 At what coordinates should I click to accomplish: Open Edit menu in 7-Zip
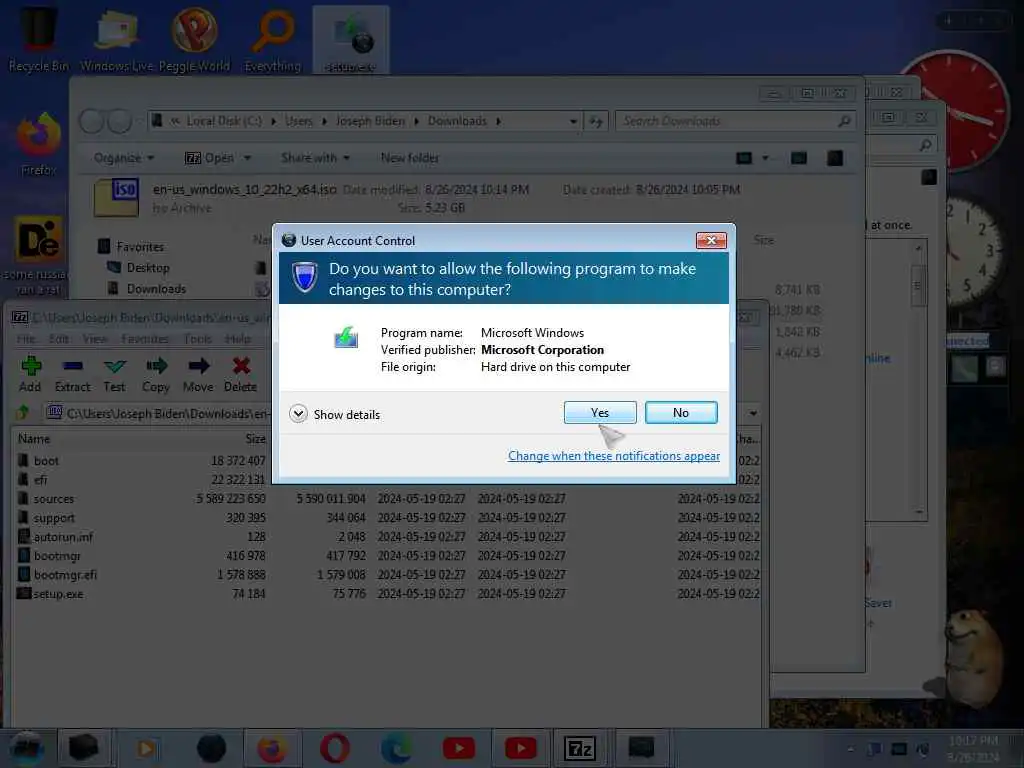click(x=59, y=339)
